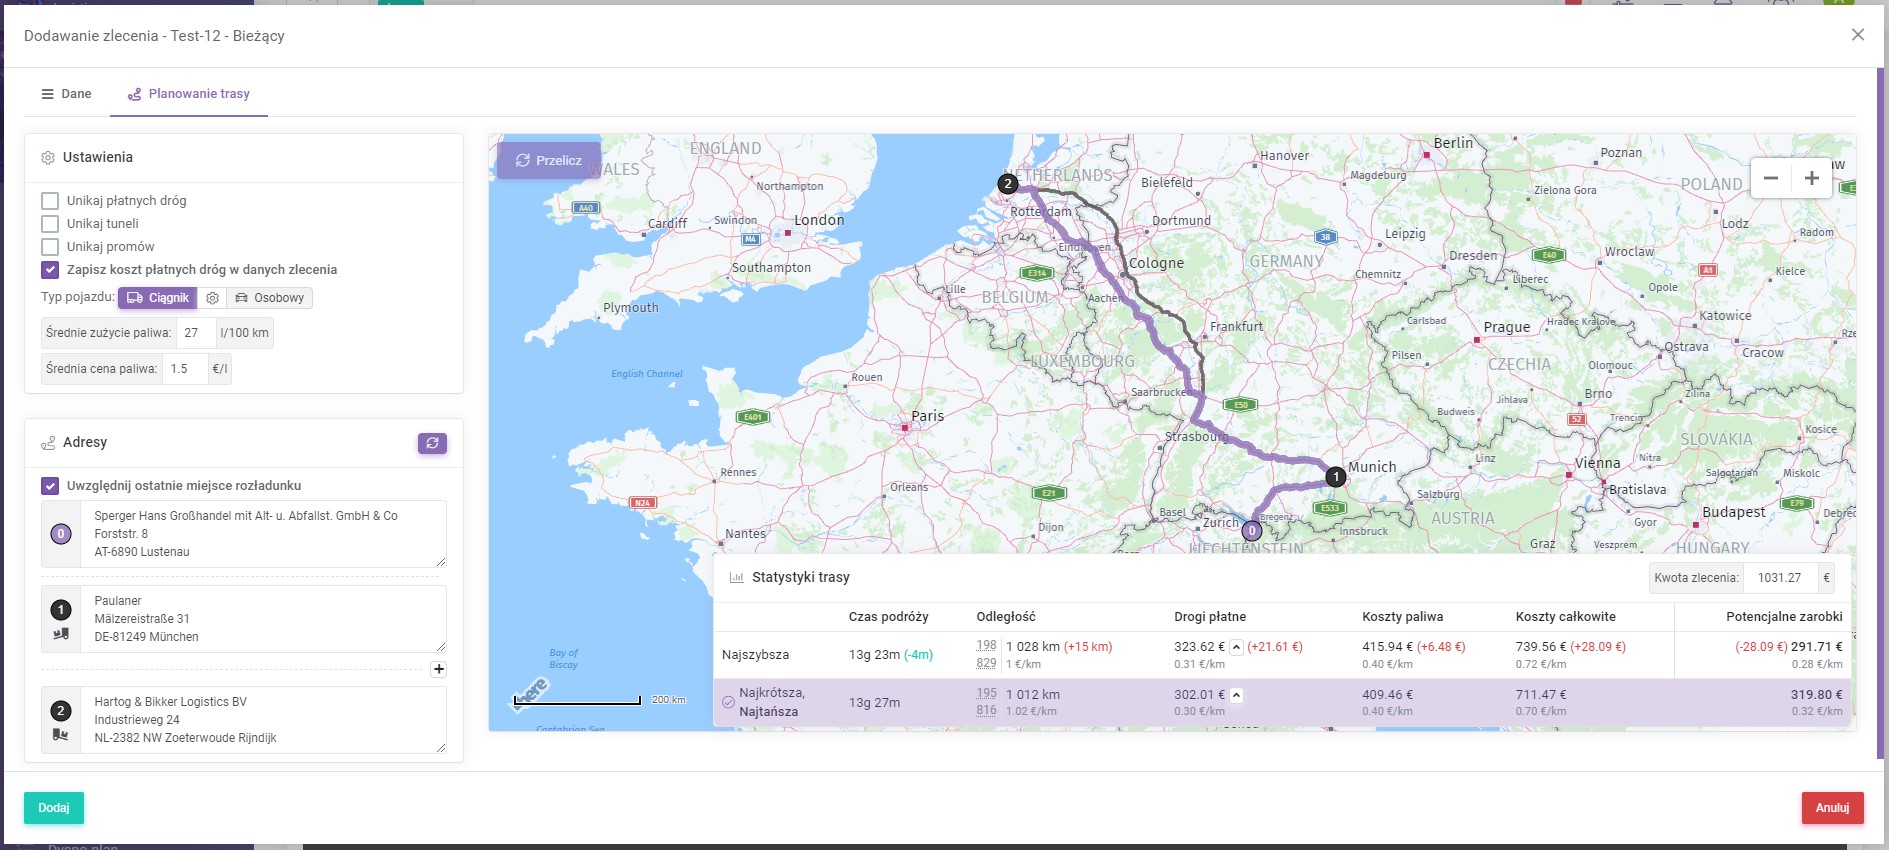Click the Statystyki trasy chart icon
1889x850 pixels.
736,578
